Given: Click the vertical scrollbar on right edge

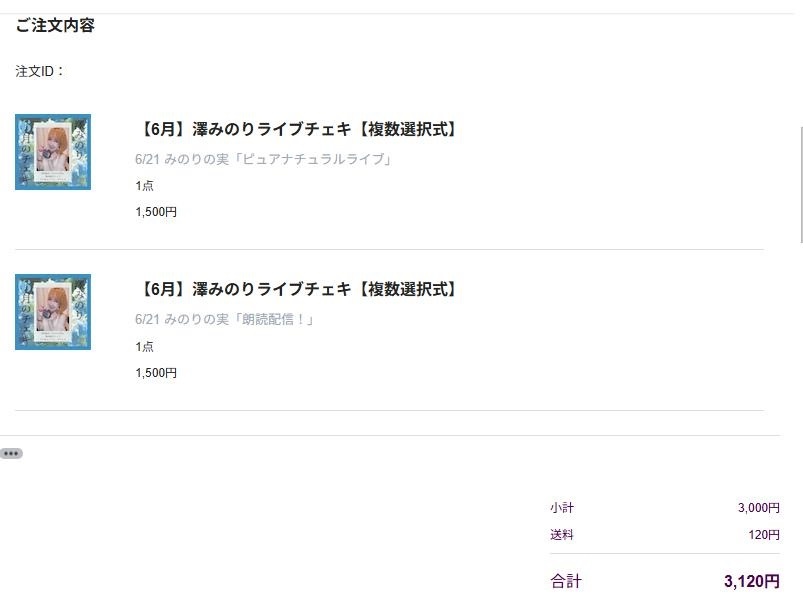Looking at the screenshot, I should pos(800,184).
